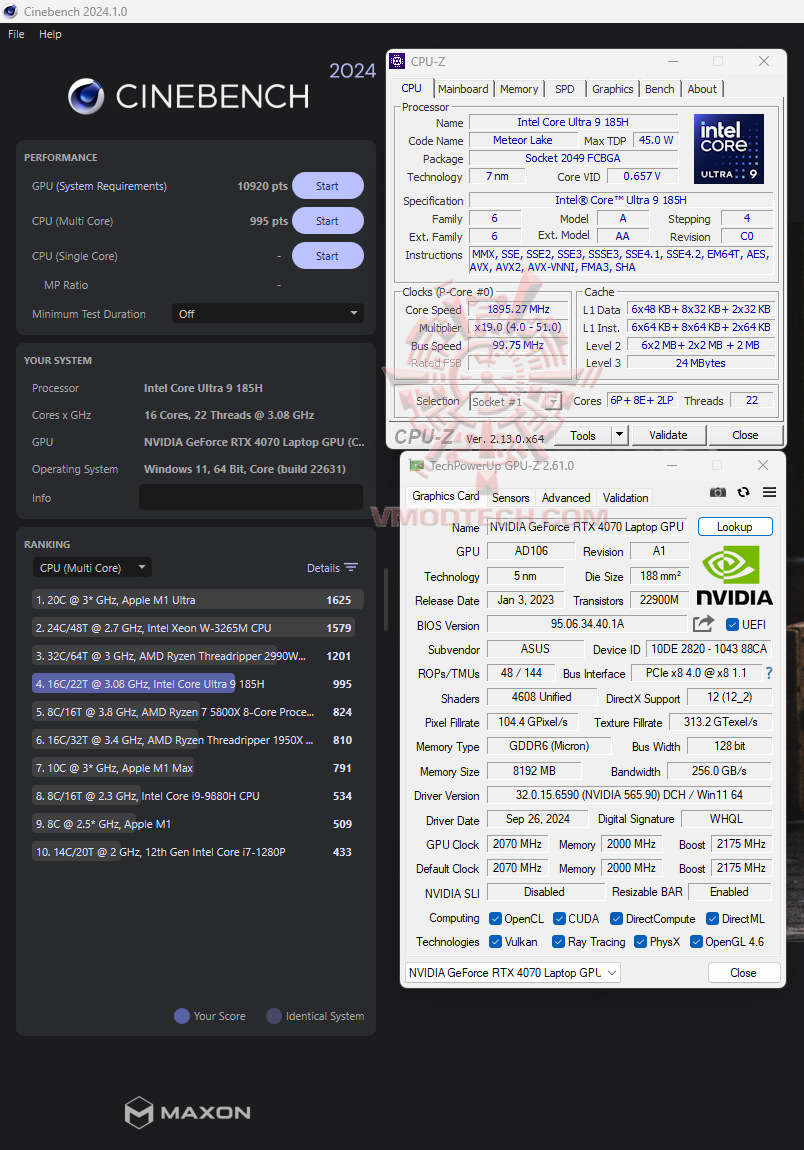Switch to the Sensors tab in GPU-Z
The width and height of the screenshot is (804, 1150).
pos(510,497)
